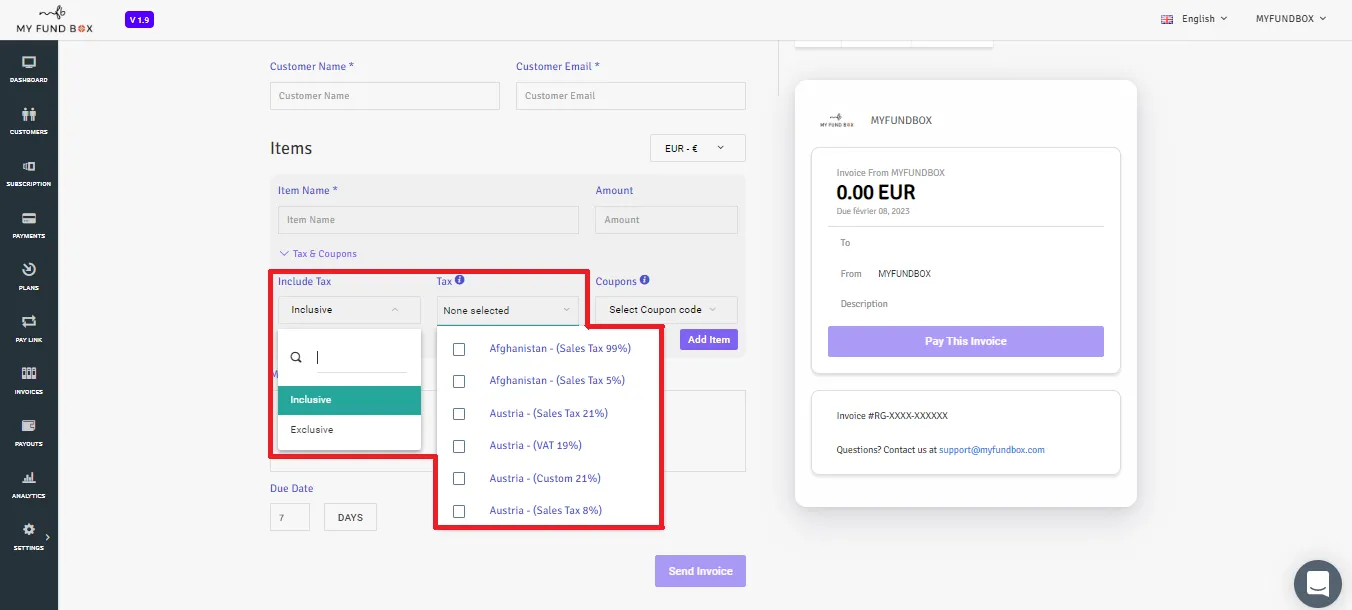Check Afghanistan - (Sales Tax 5%)
This screenshot has height=610, width=1352.
pos(459,381)
